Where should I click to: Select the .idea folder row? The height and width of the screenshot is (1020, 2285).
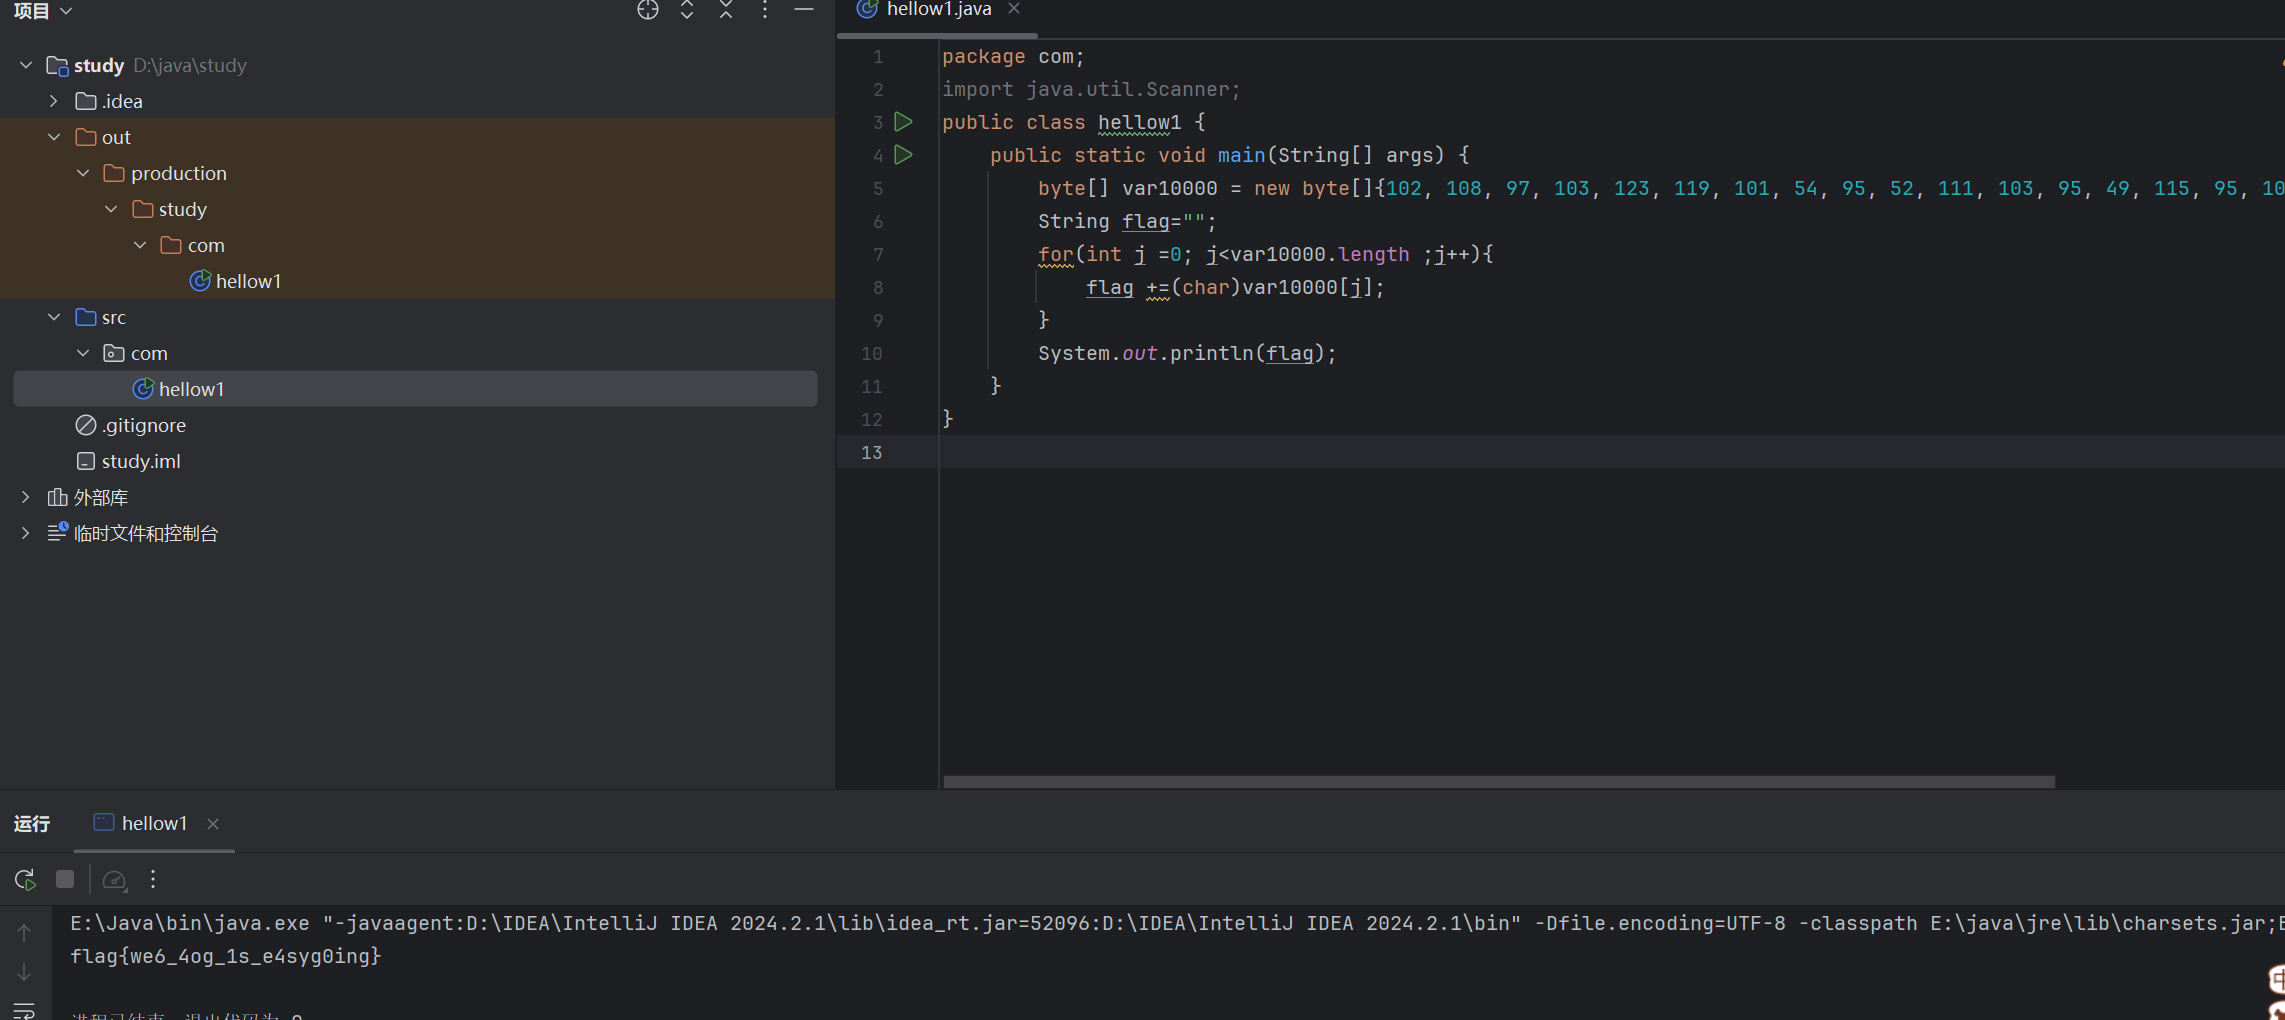click(x=417, y=101)
